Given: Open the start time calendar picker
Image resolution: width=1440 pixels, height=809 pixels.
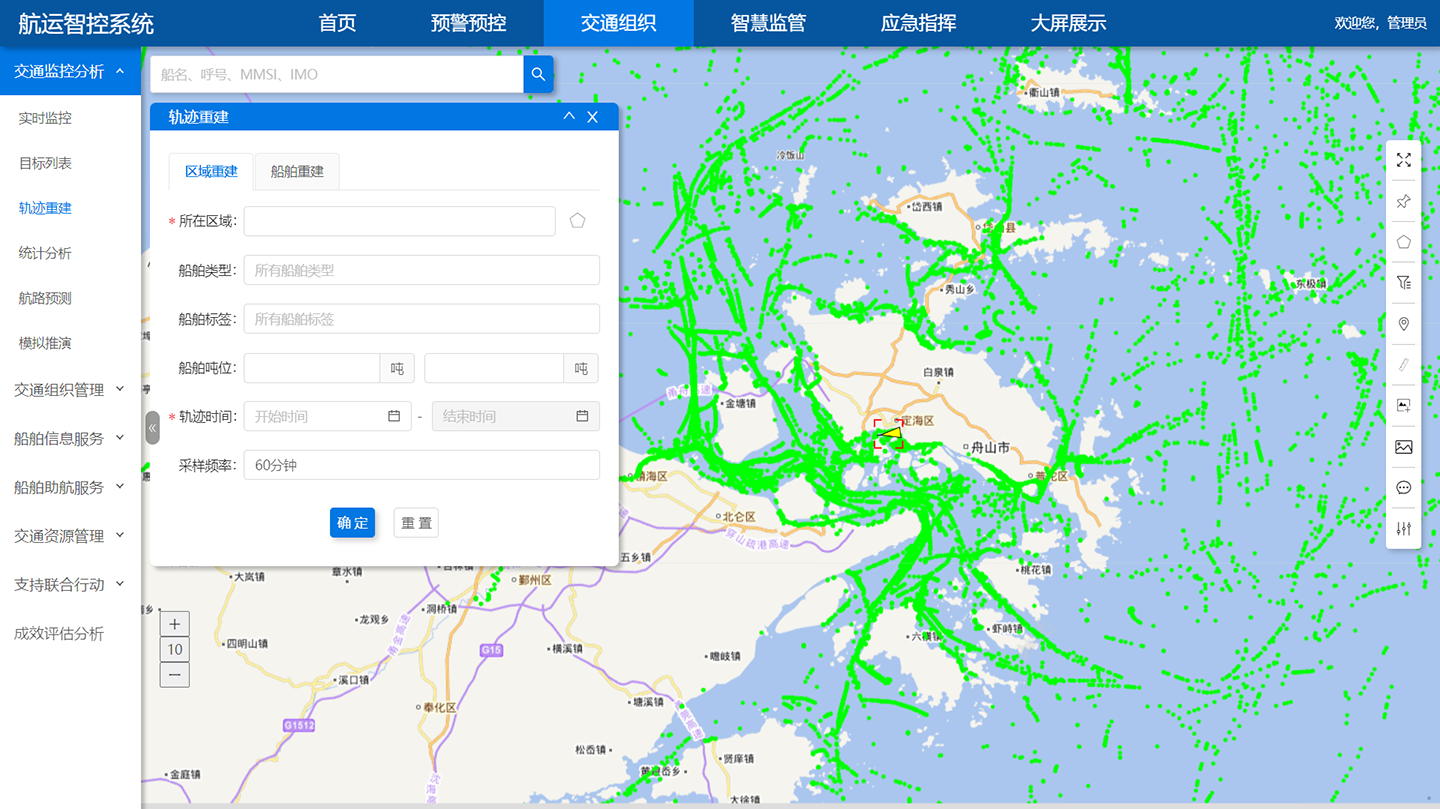Looking at the screenshot, I should (394, 416).
